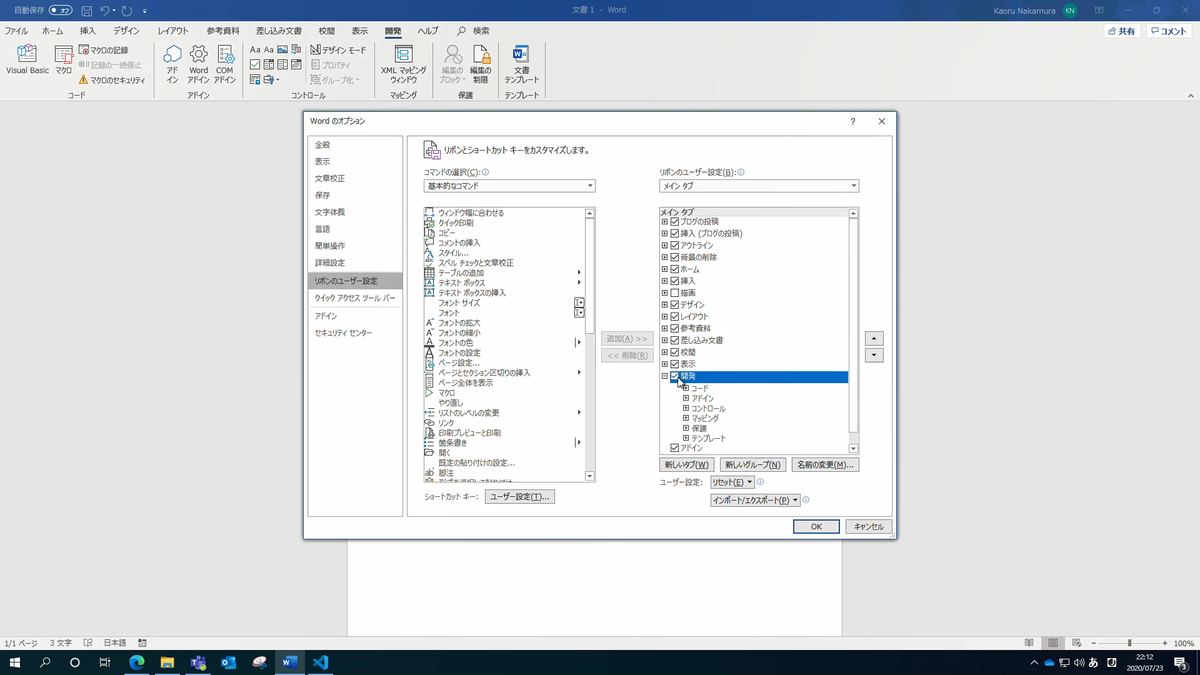Uncheck the 校閲 tab checkbox

click(x=675, y=353)
